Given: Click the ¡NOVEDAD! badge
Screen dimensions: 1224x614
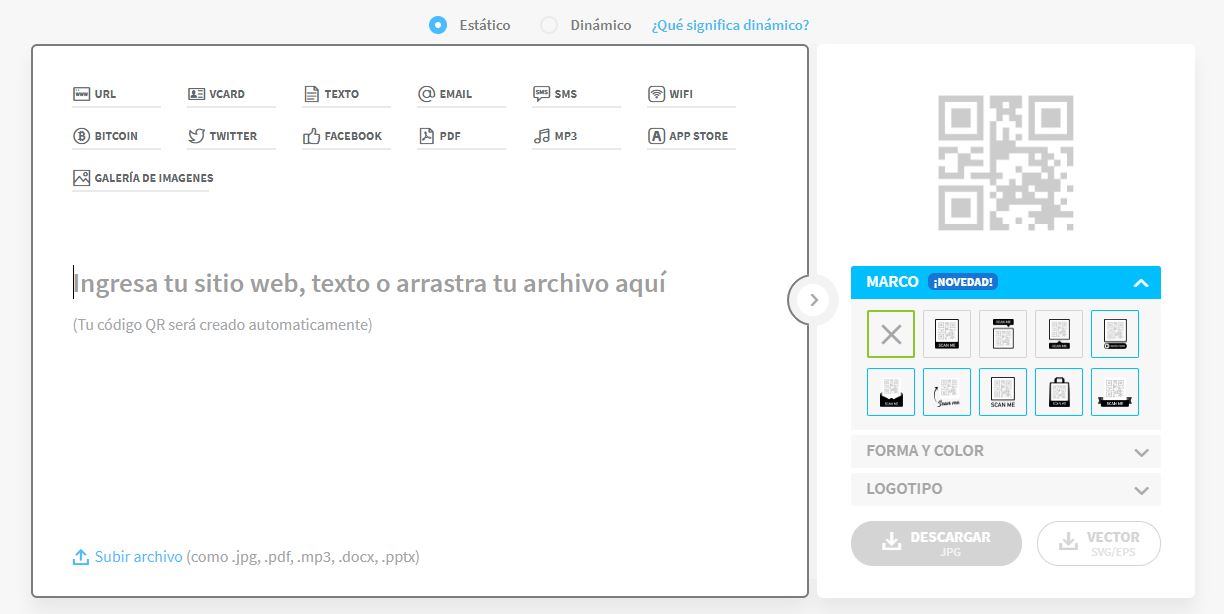Looking at the screenshot, I should click(x=963, y=282).
